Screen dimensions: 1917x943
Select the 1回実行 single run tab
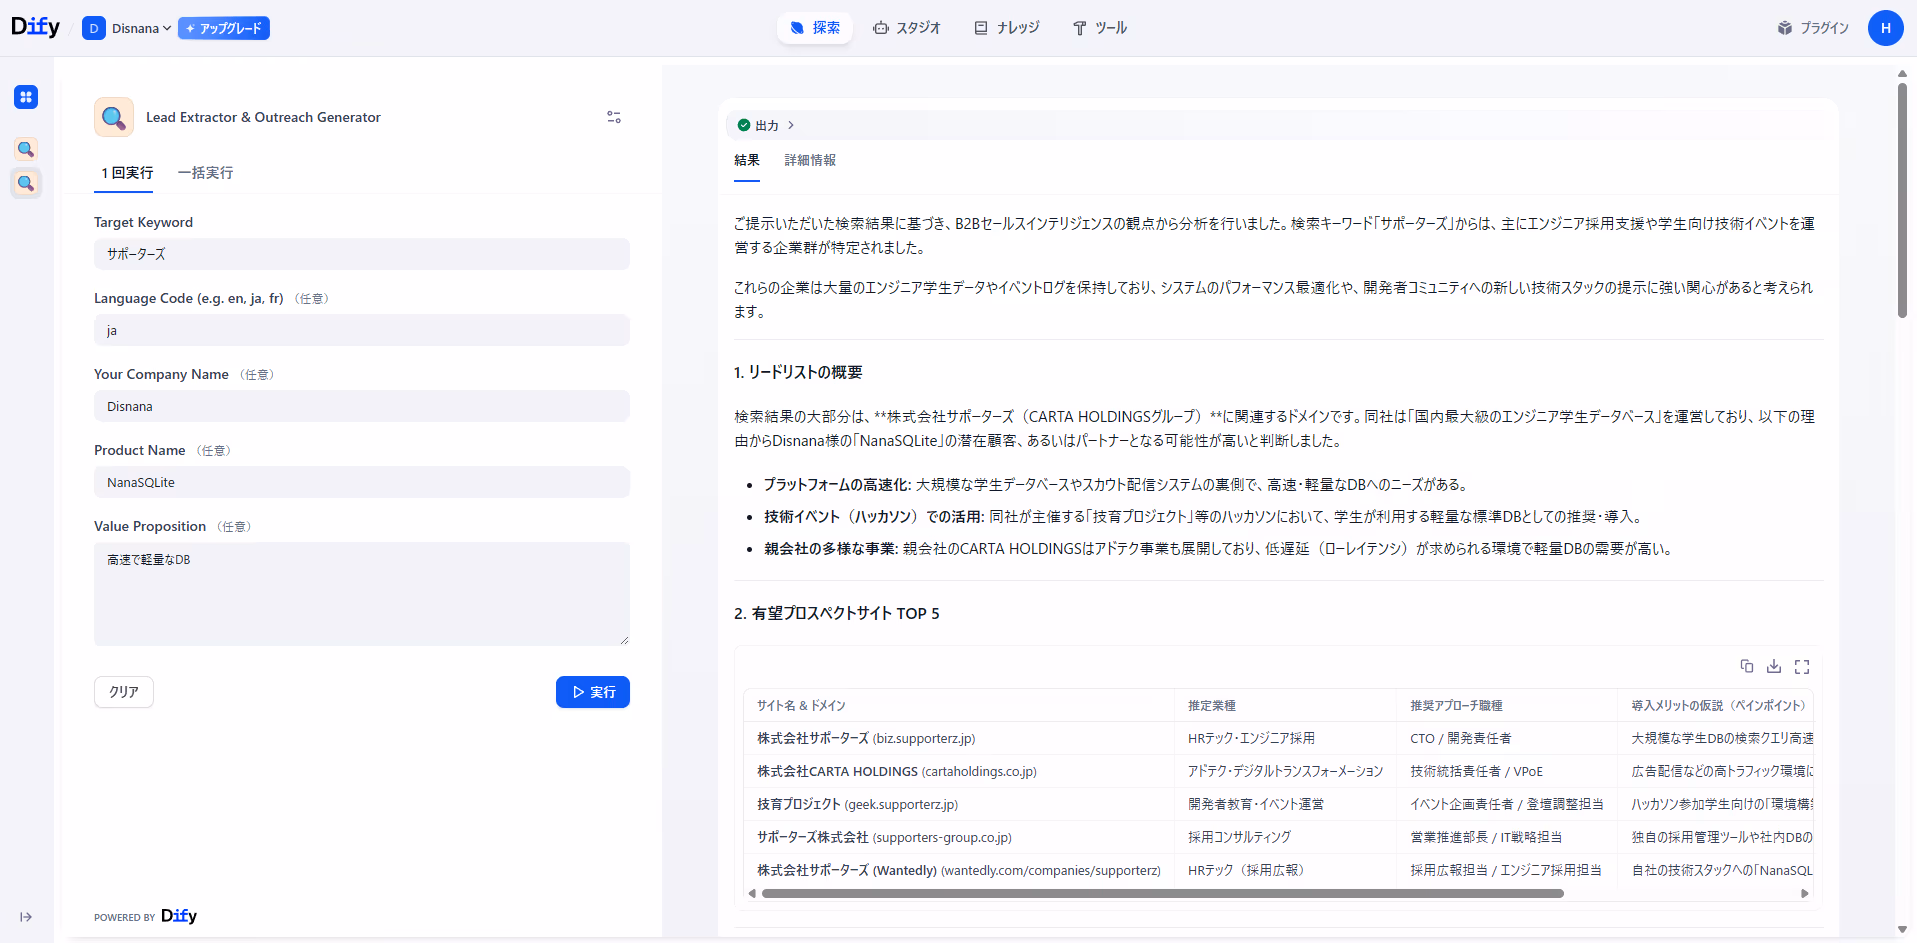tap(127, 173)
